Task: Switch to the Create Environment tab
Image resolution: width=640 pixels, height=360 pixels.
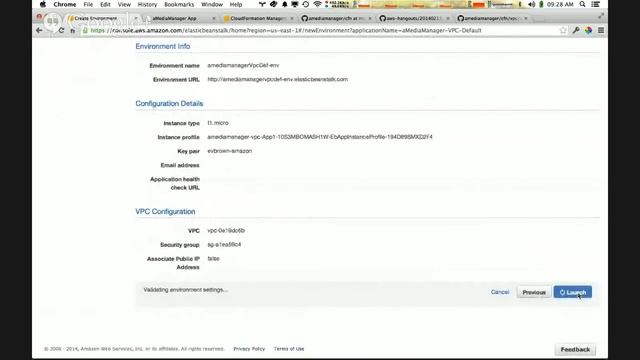Action: tap(102, 18)
